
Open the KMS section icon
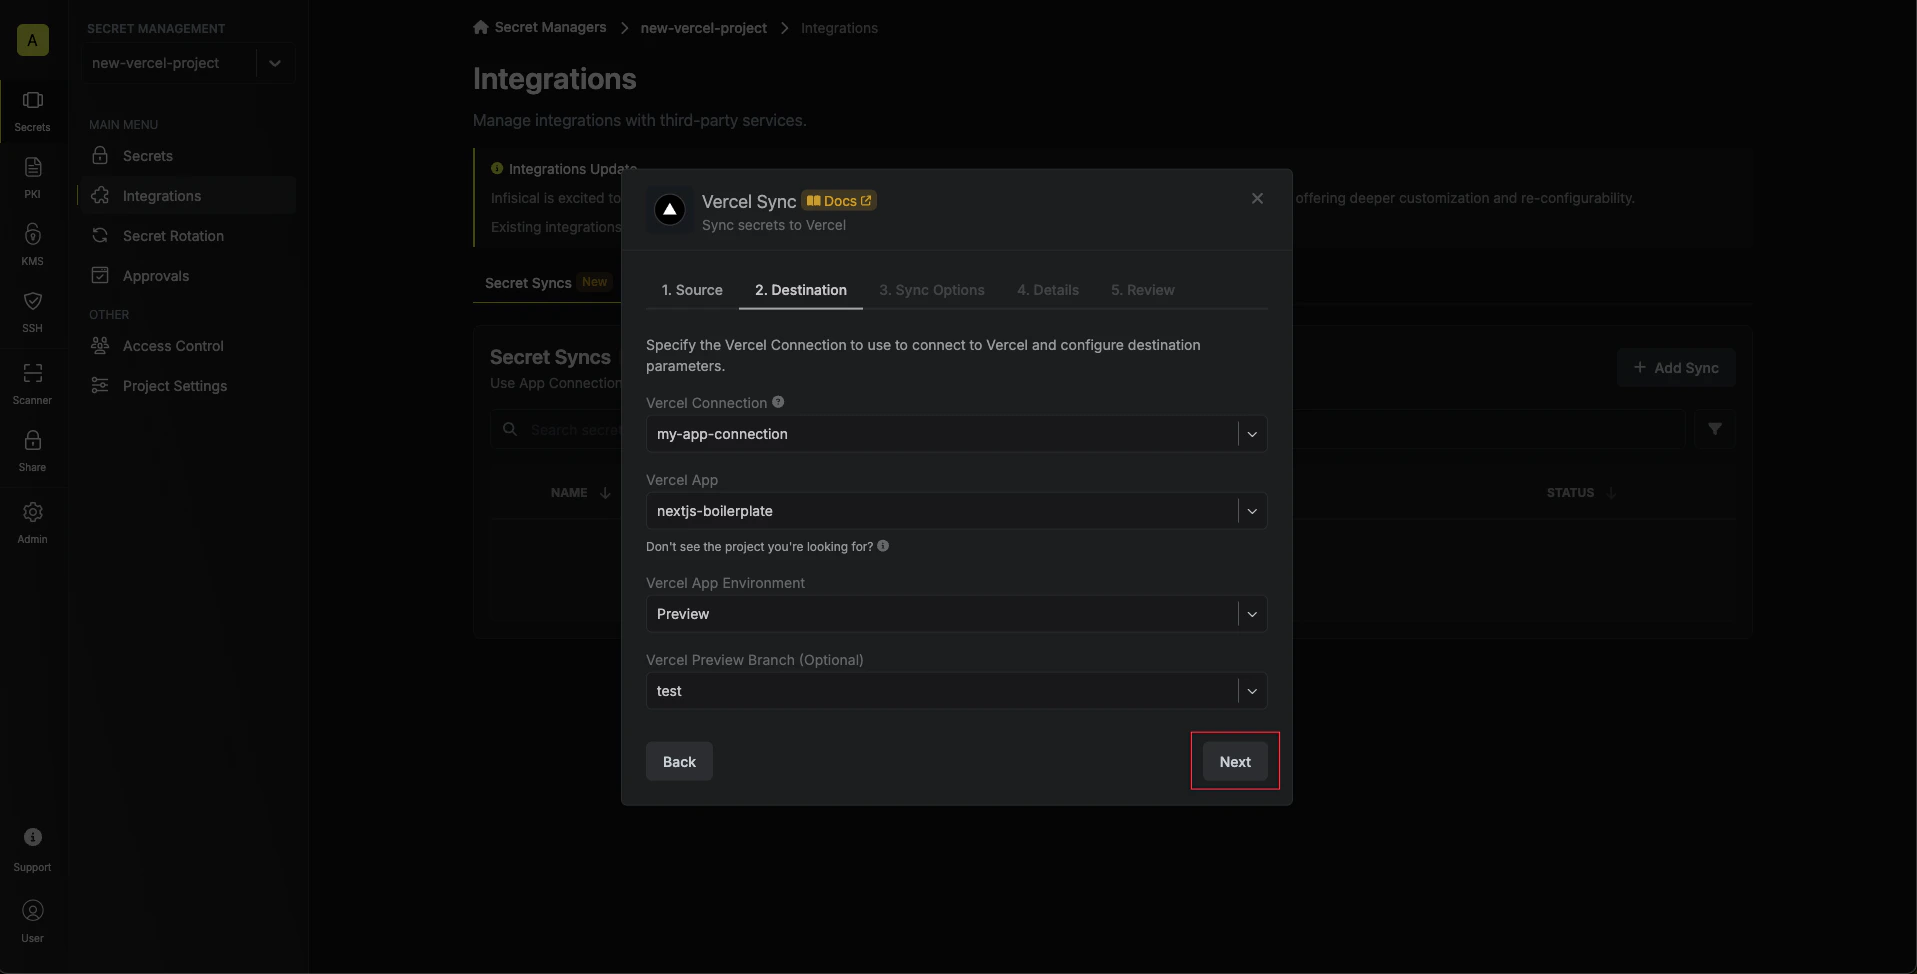click(32, 234)
